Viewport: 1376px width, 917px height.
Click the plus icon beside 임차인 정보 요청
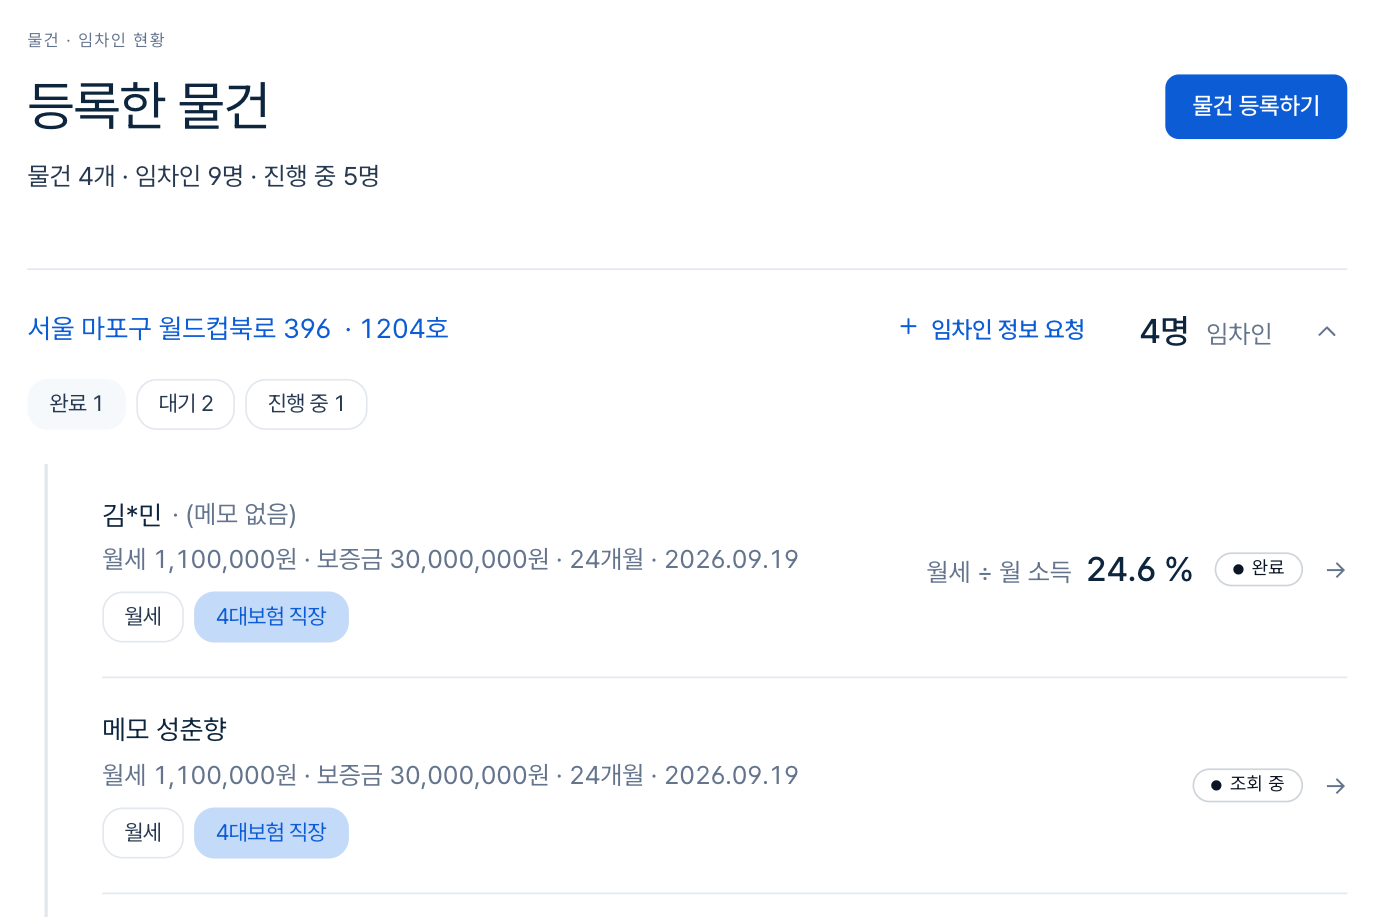[x=908, y=327]
